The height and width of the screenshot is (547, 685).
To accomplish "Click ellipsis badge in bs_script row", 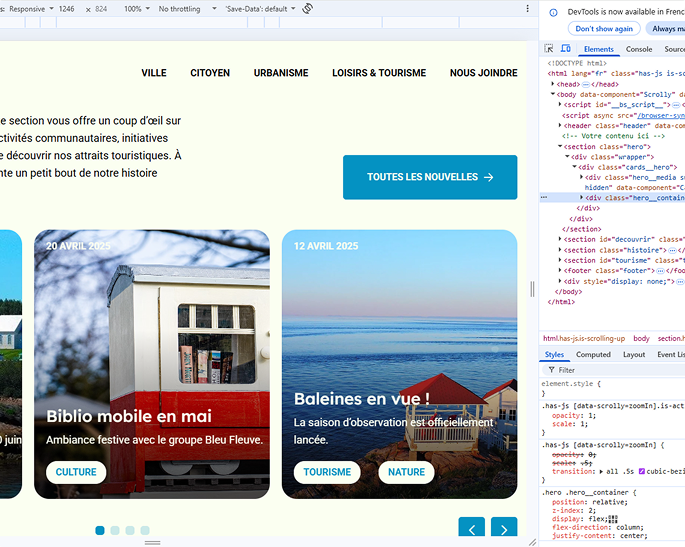I will pyautogui.click(x=675, y=105).
